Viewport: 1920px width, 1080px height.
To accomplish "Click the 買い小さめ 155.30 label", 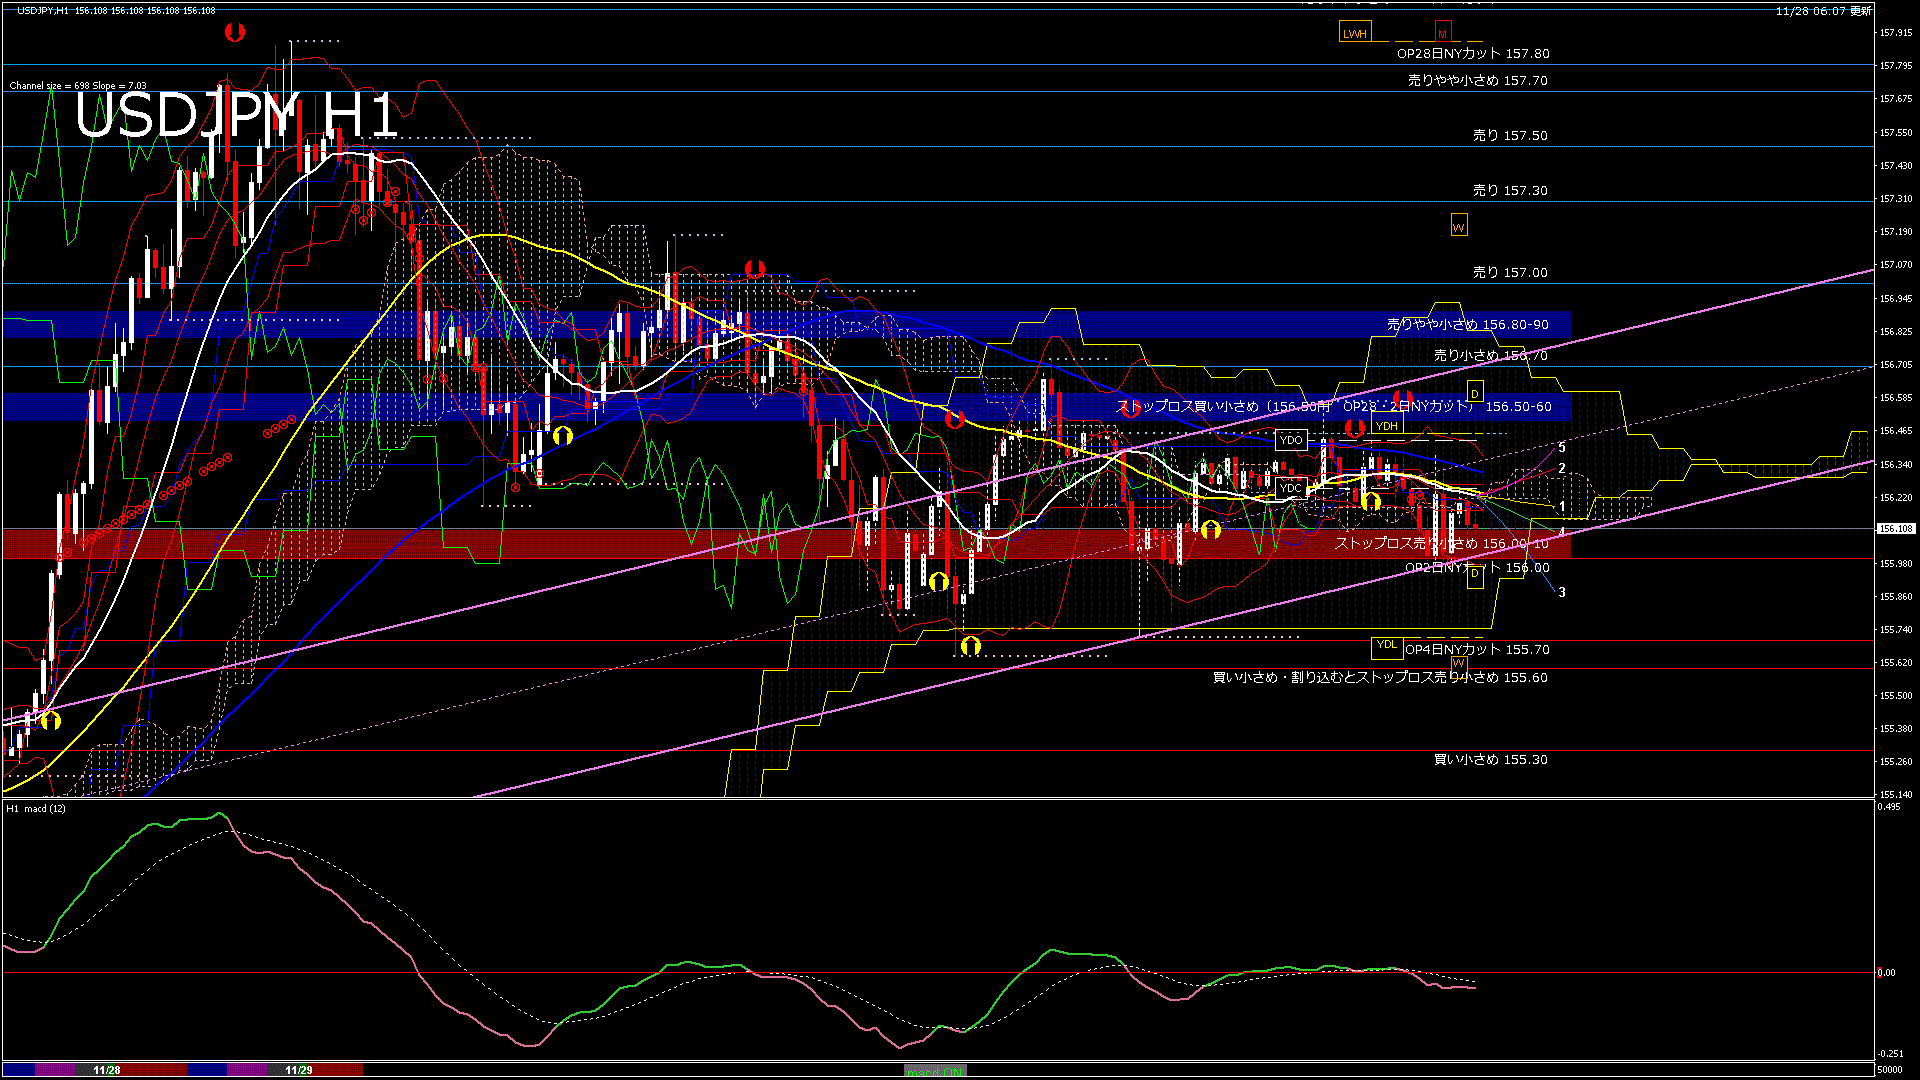I will click(x=1490, y=759).
